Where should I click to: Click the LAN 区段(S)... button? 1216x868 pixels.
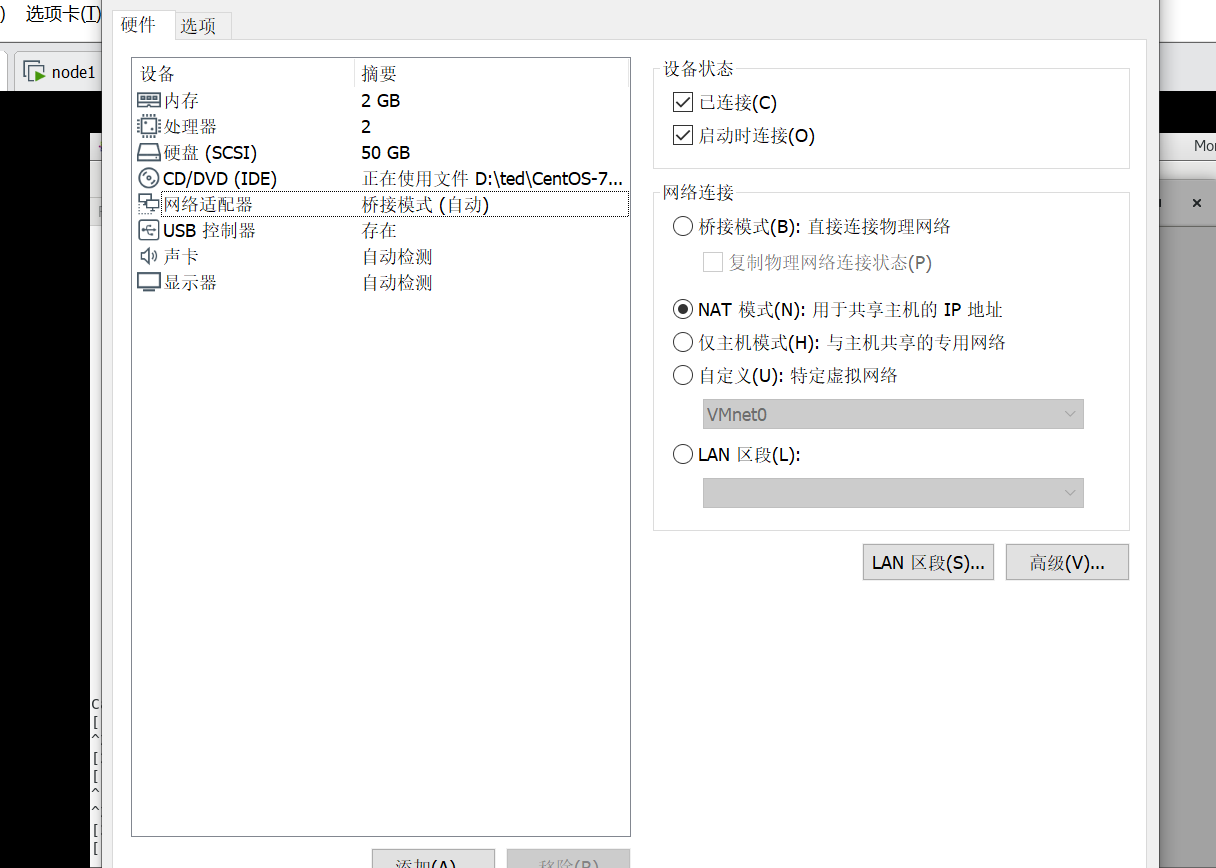coord(927,562)
